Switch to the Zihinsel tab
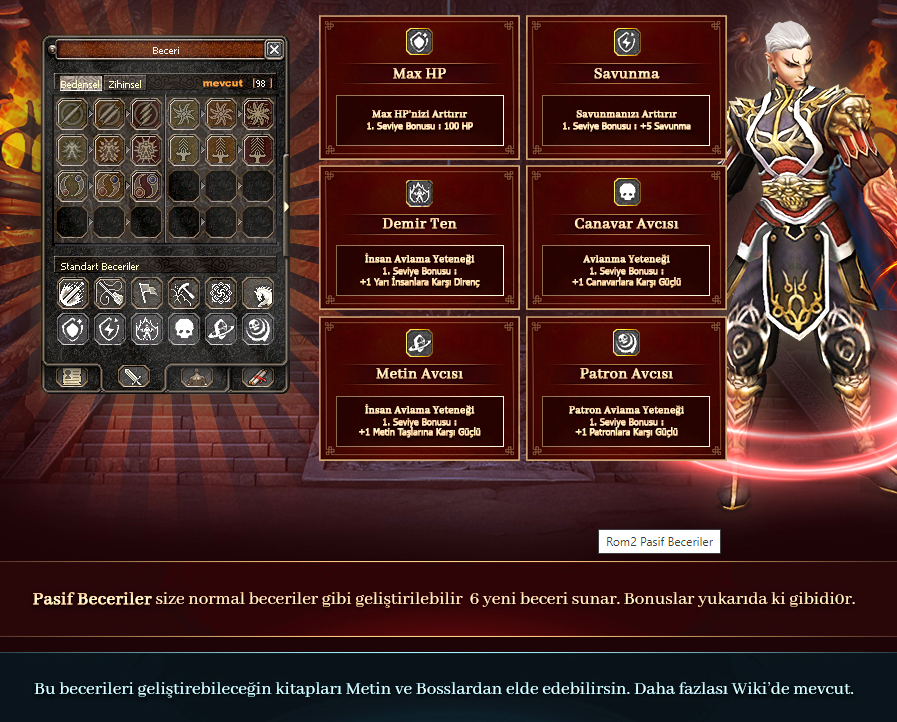This screenshot has width=897, height=722. [125, 84]
